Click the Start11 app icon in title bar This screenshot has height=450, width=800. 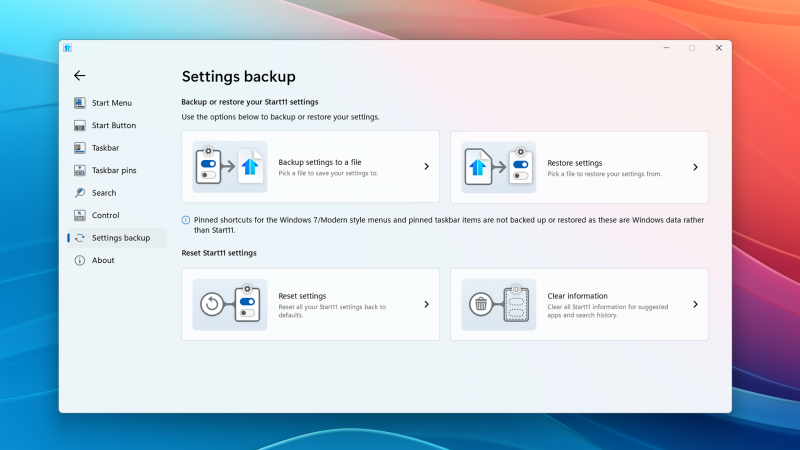point(67,47)
